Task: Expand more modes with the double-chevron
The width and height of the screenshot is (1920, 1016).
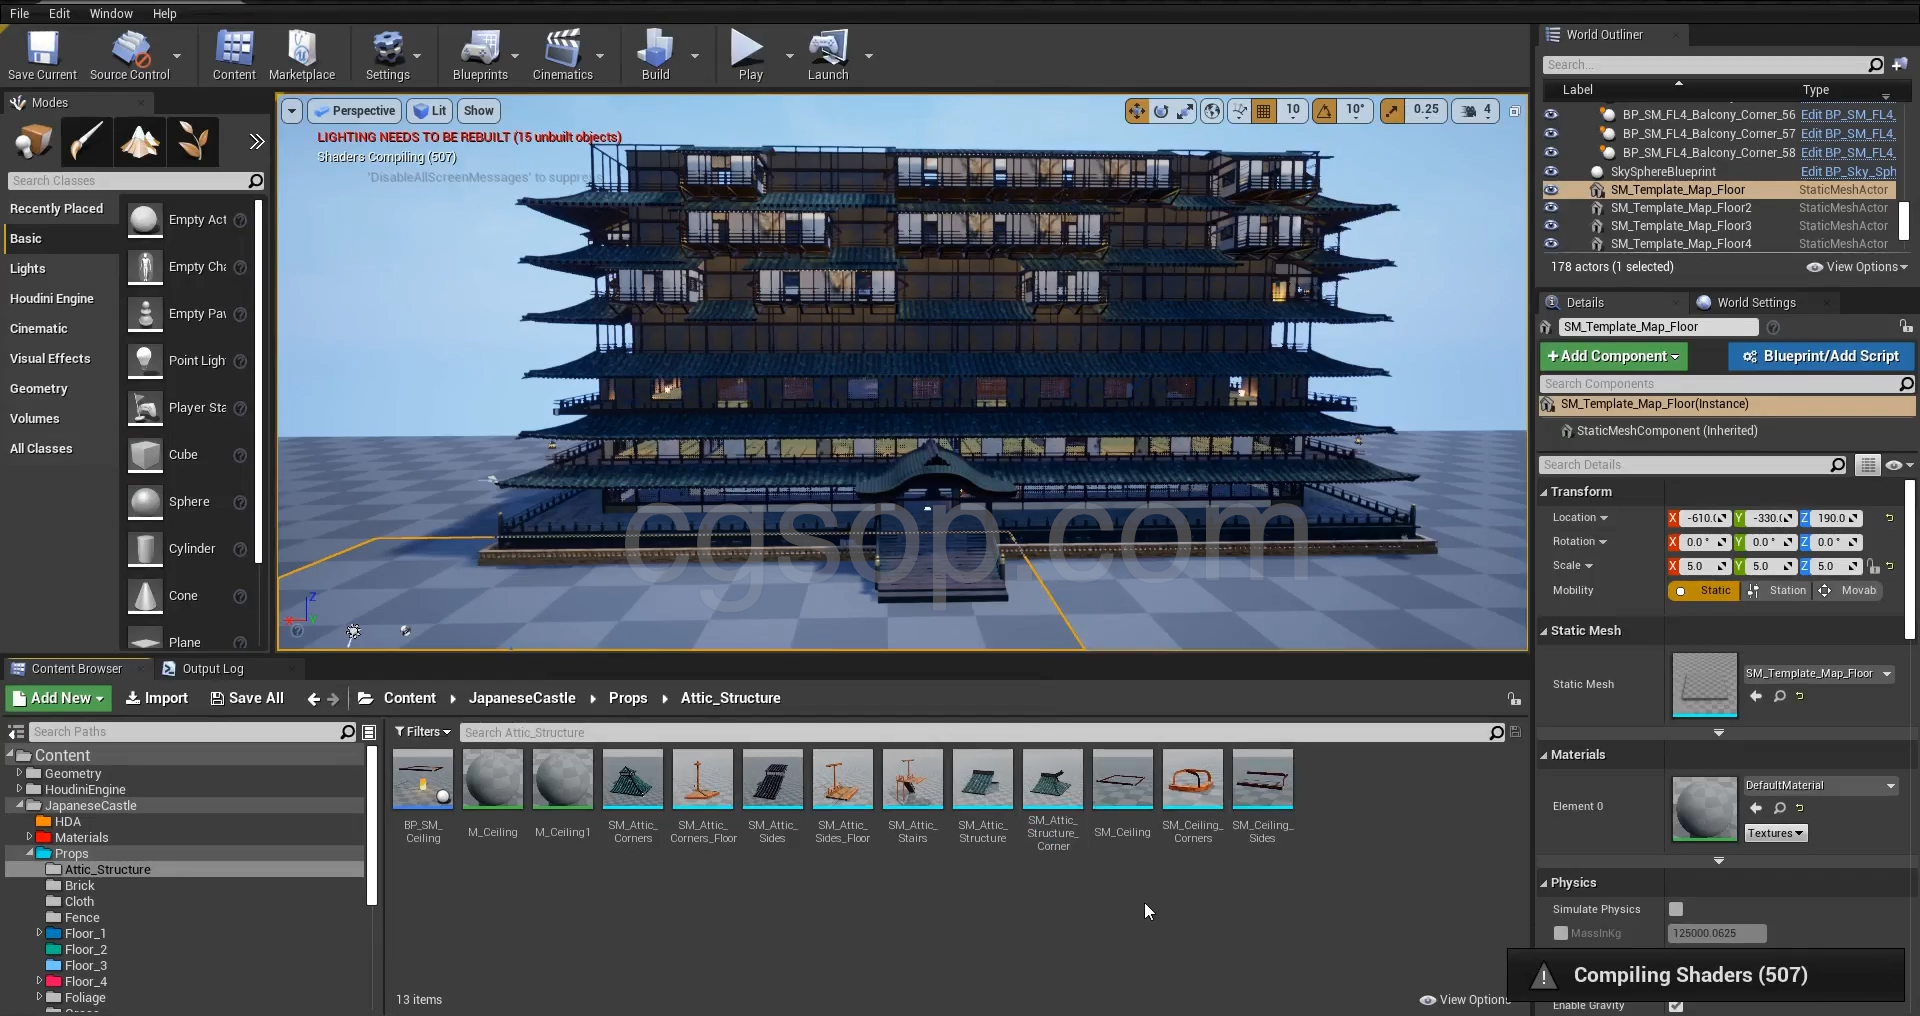Action: (257, 141)
